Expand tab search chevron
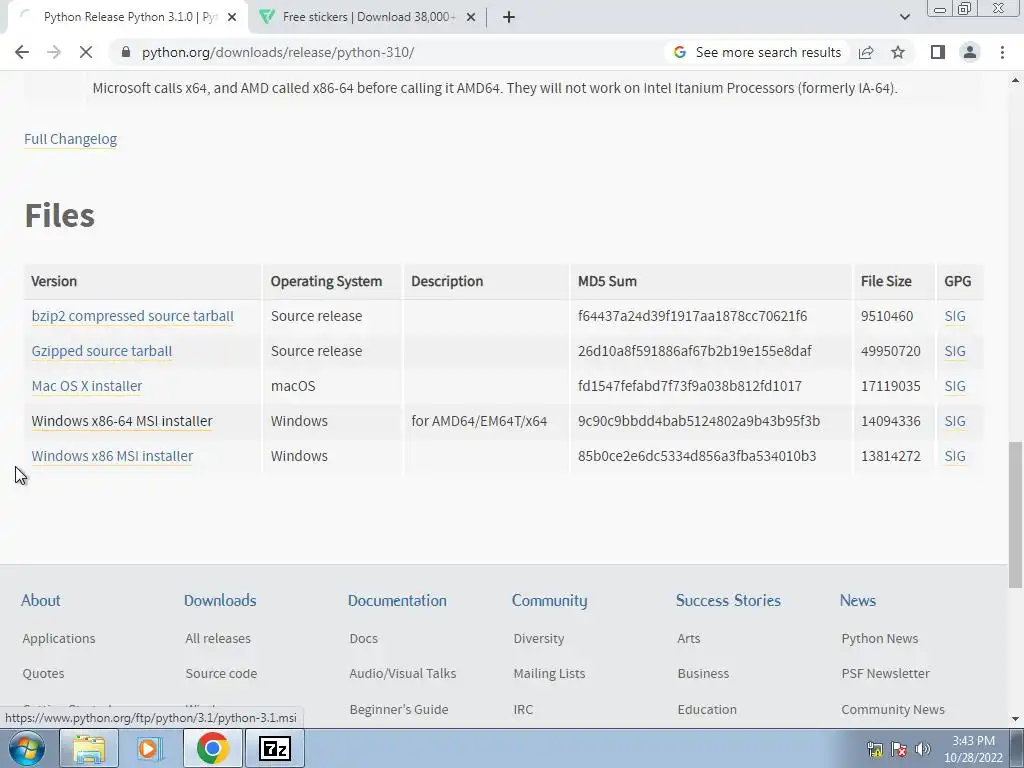The width and height of the screenshot is (1024, 768). point(904,17)
